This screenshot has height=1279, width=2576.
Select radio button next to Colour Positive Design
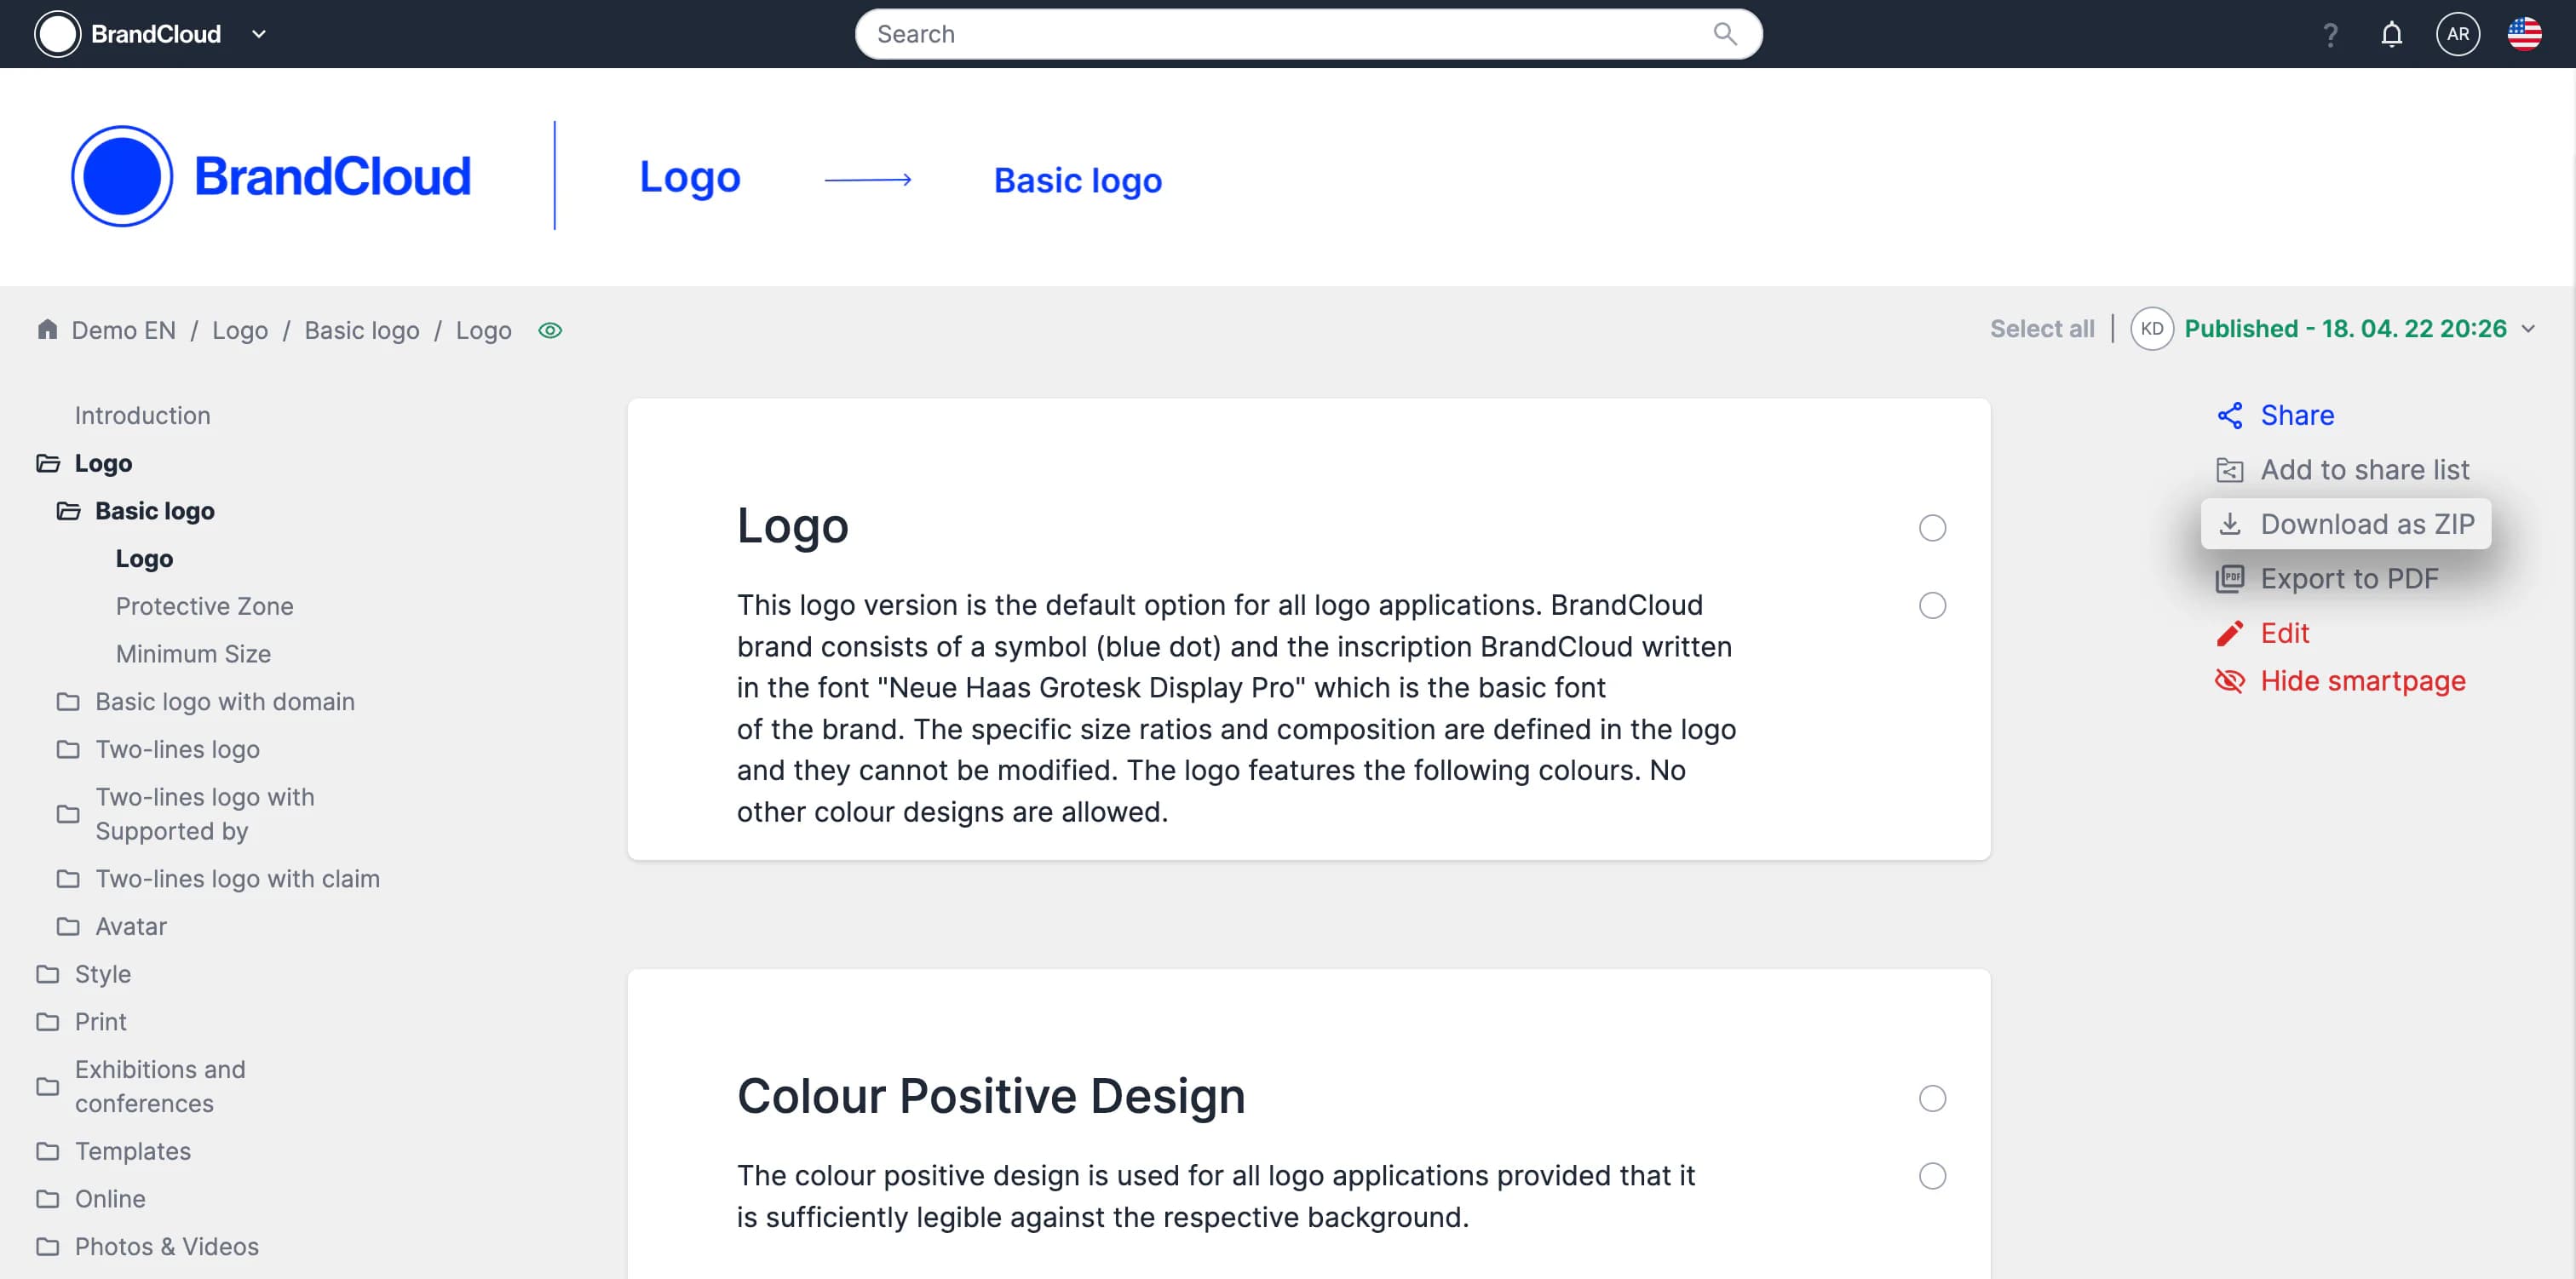pos(1932,1098)
